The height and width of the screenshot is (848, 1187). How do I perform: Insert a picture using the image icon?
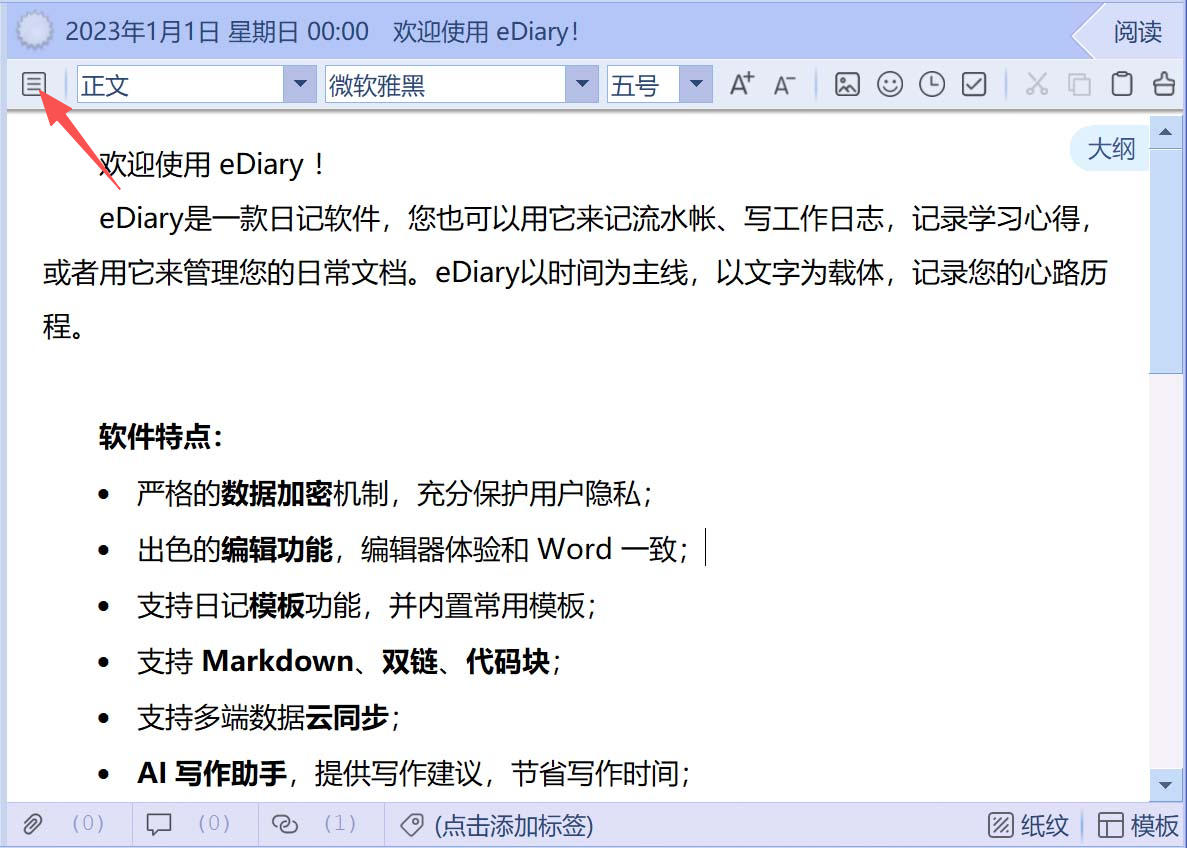pos(847,84)
